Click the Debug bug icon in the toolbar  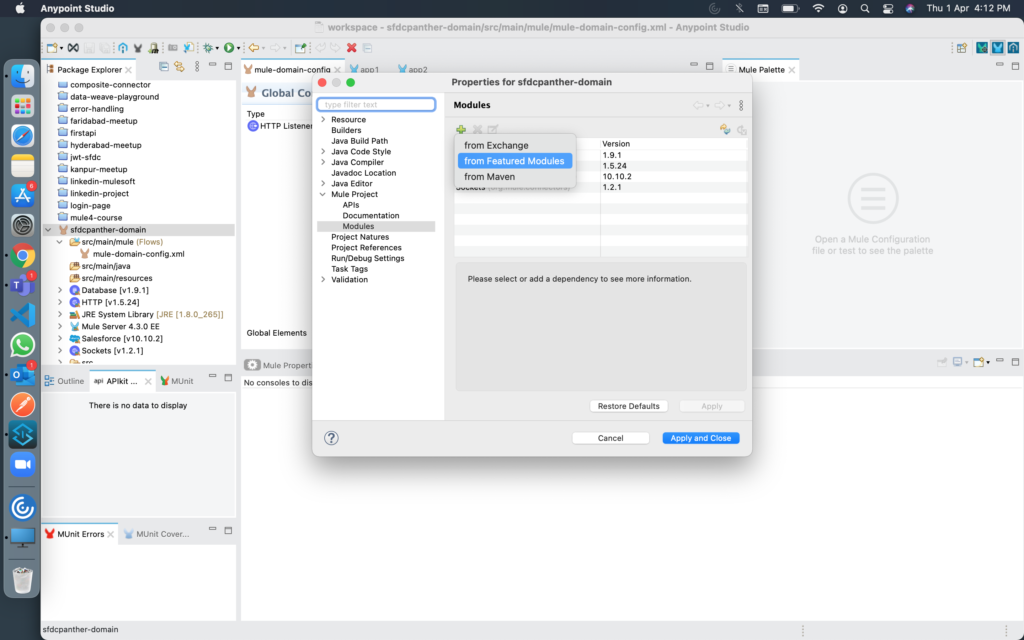coord(208,48)
